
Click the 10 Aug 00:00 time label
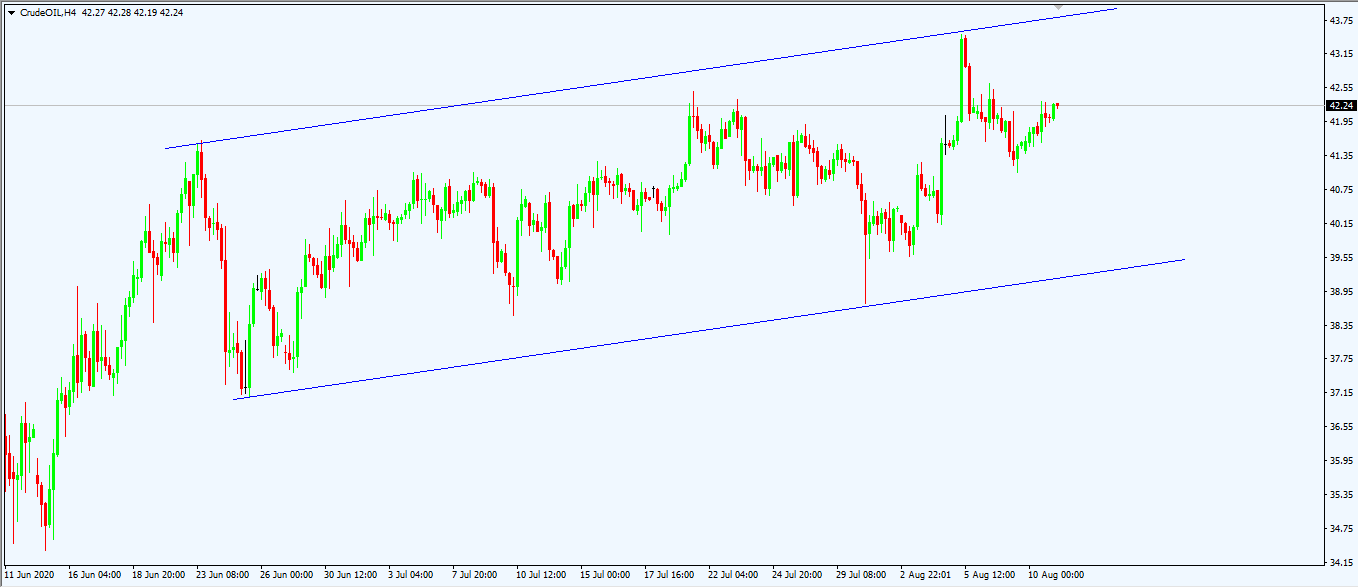tap(1055, 575)
